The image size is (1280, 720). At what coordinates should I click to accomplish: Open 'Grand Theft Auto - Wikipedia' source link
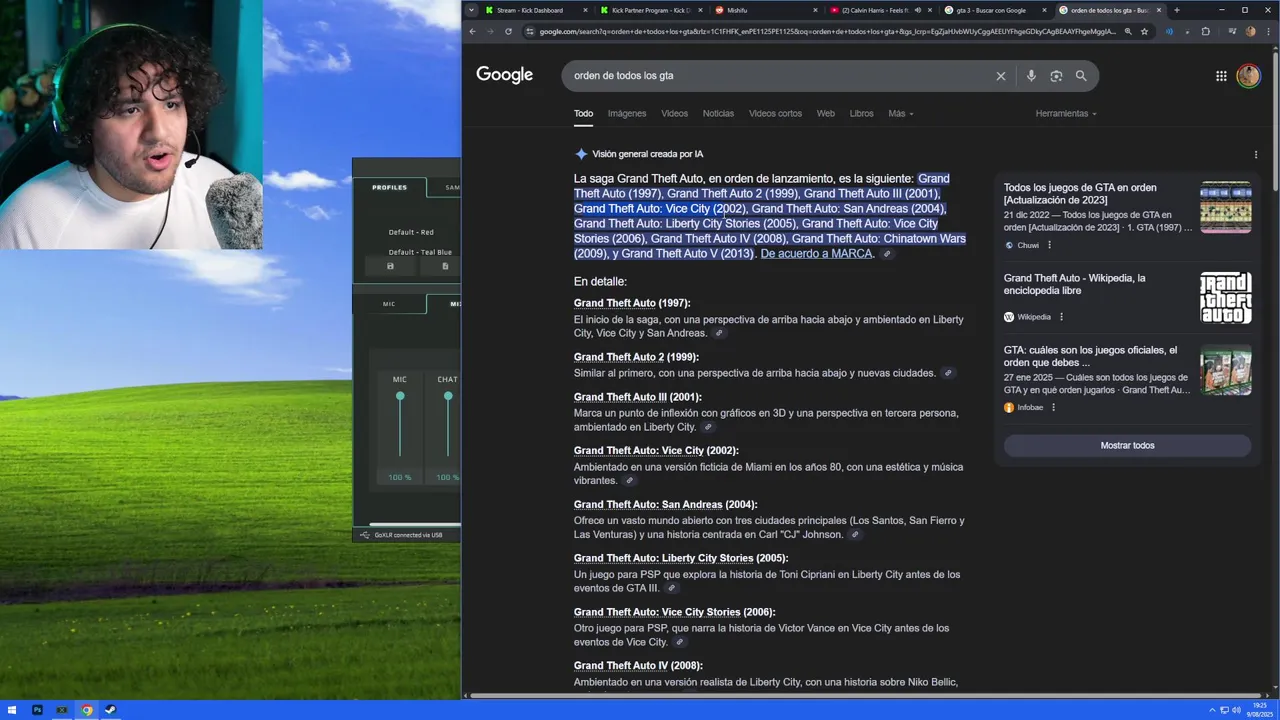(1075, 284)
